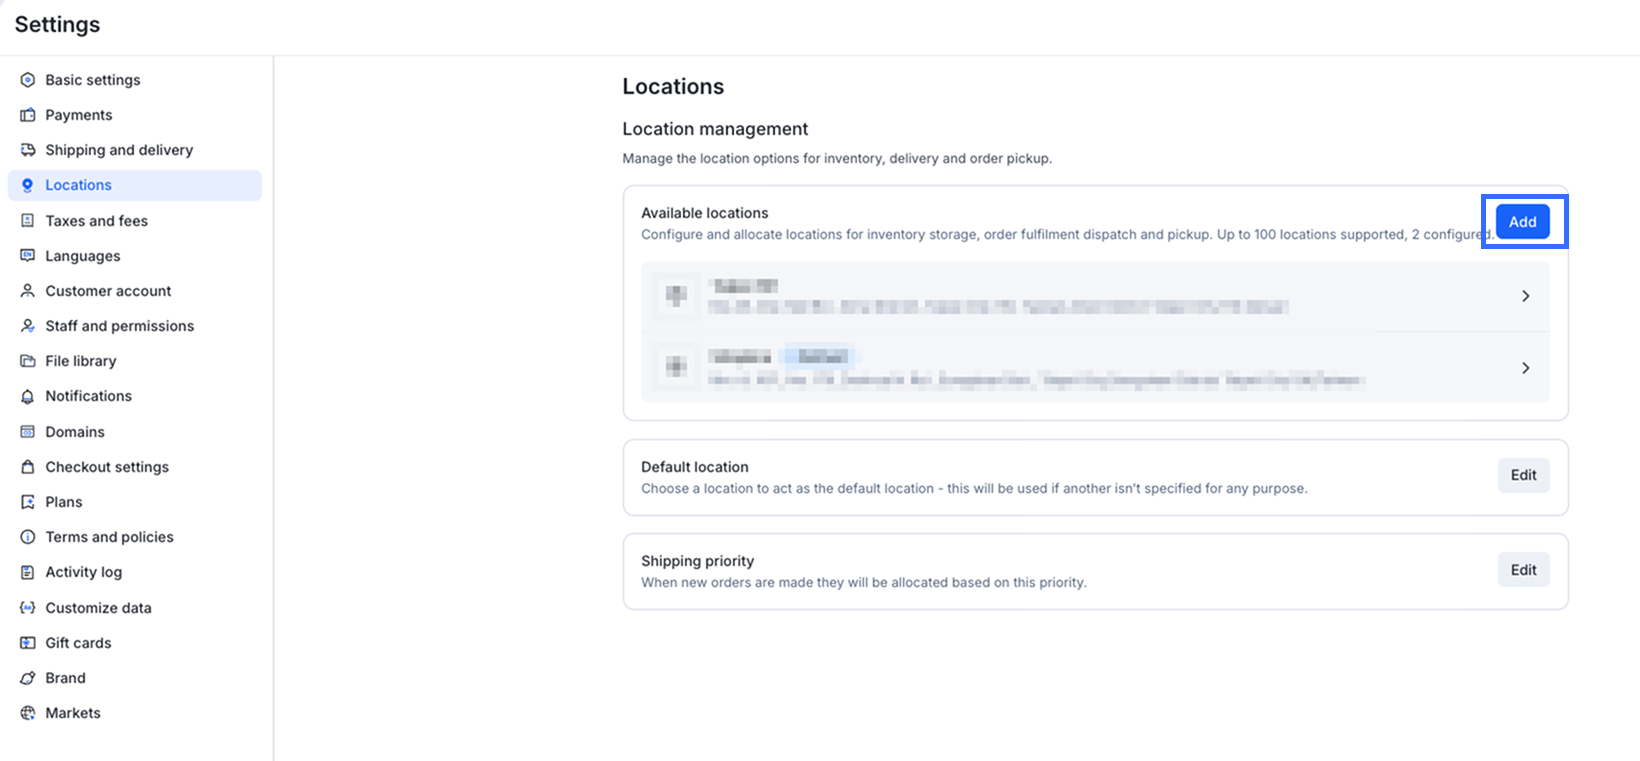Go to Staff and permissions
1640x761 pixels.
119,326
